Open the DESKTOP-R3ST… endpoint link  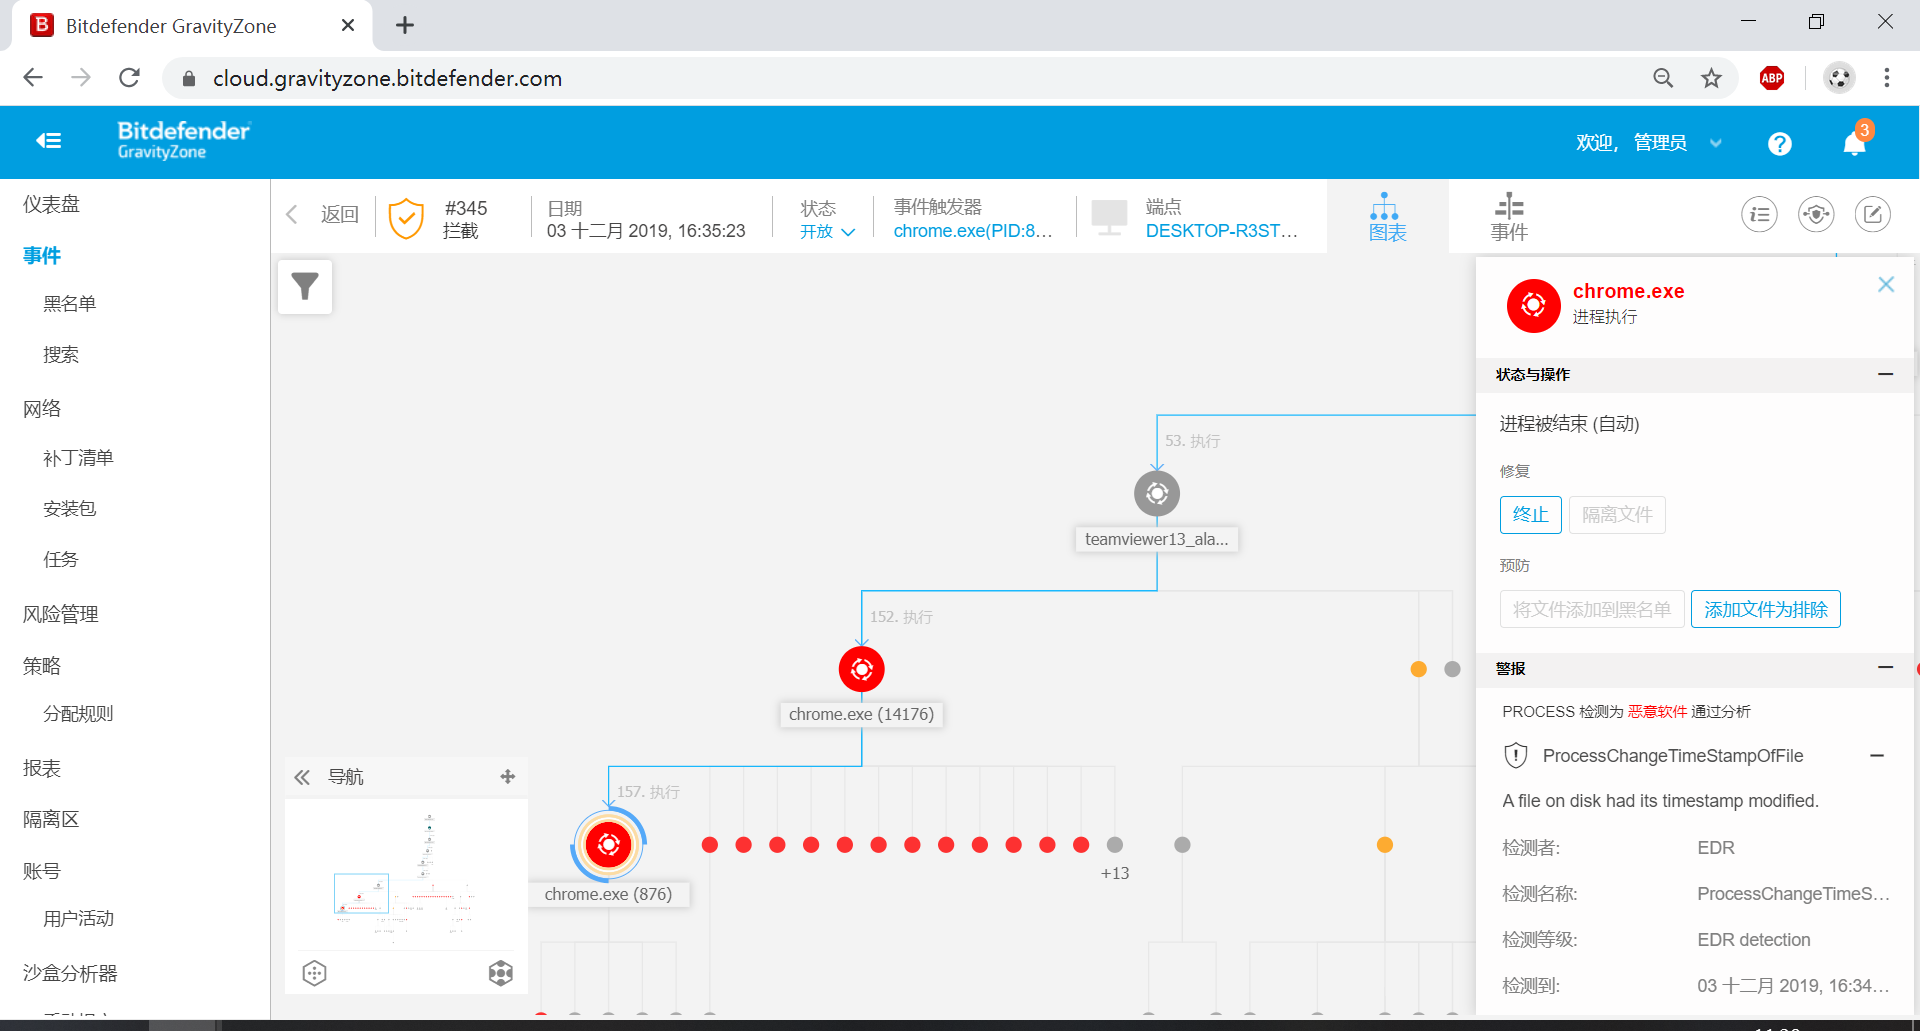(1221, 231)
